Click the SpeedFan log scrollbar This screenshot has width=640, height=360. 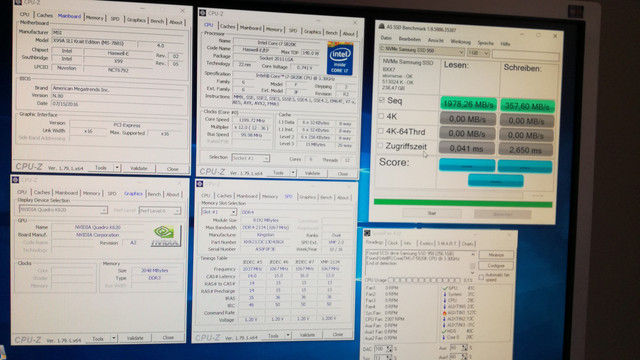(473, 263)
